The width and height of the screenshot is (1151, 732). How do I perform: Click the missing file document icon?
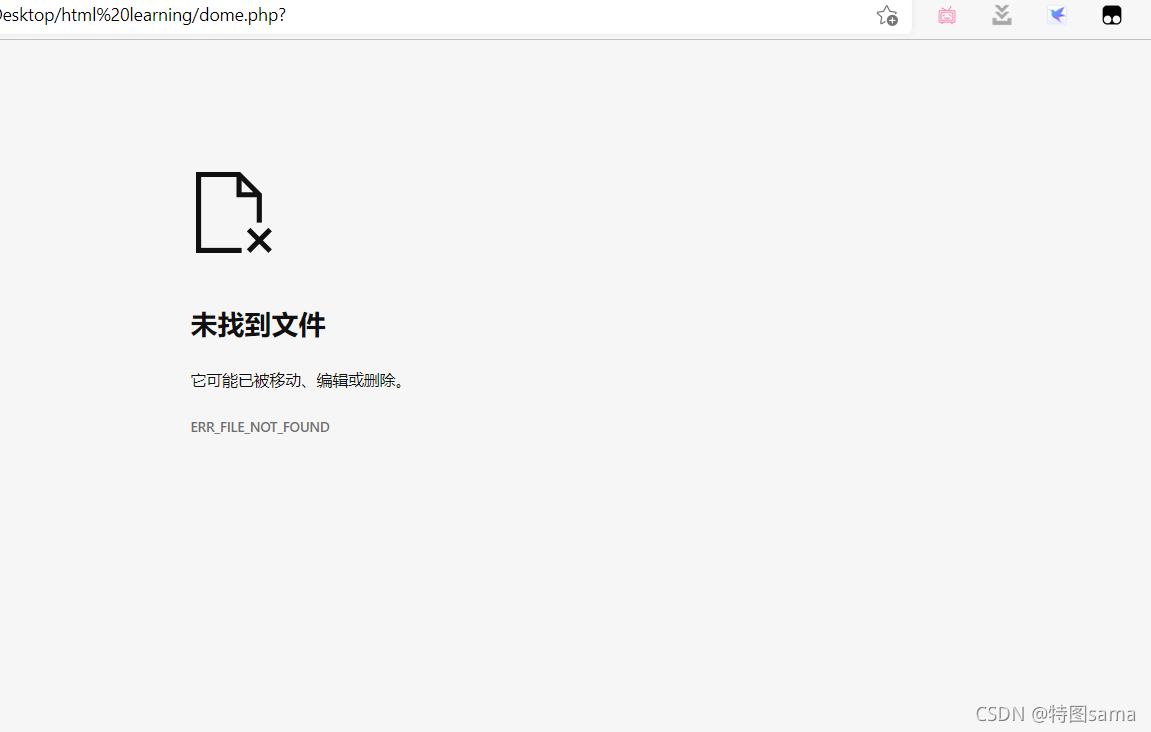[229, 211]
